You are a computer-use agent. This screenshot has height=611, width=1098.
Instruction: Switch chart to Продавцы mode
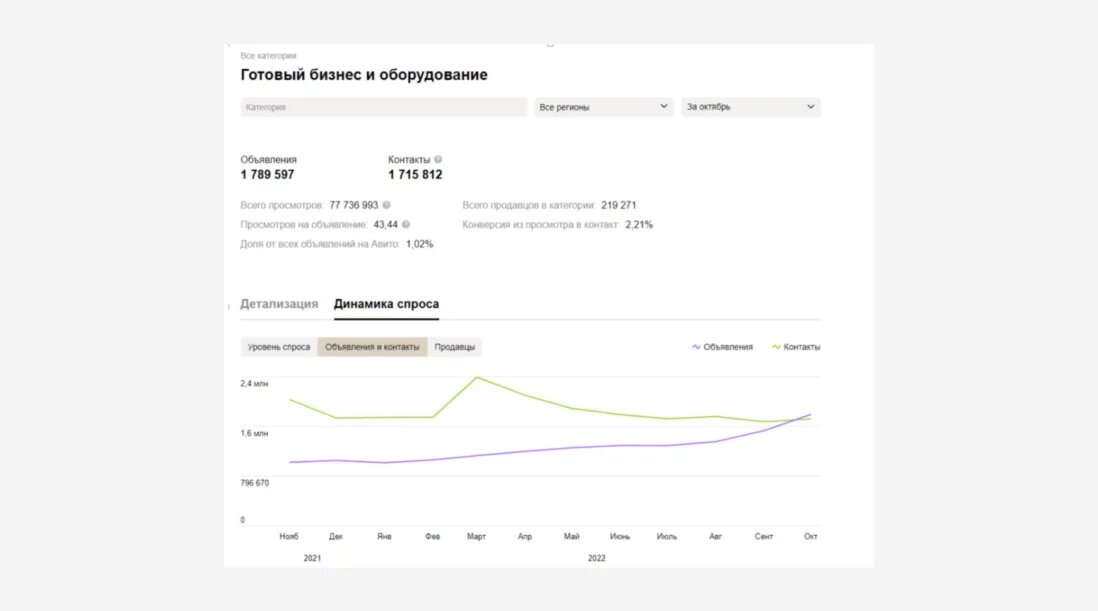455,347
